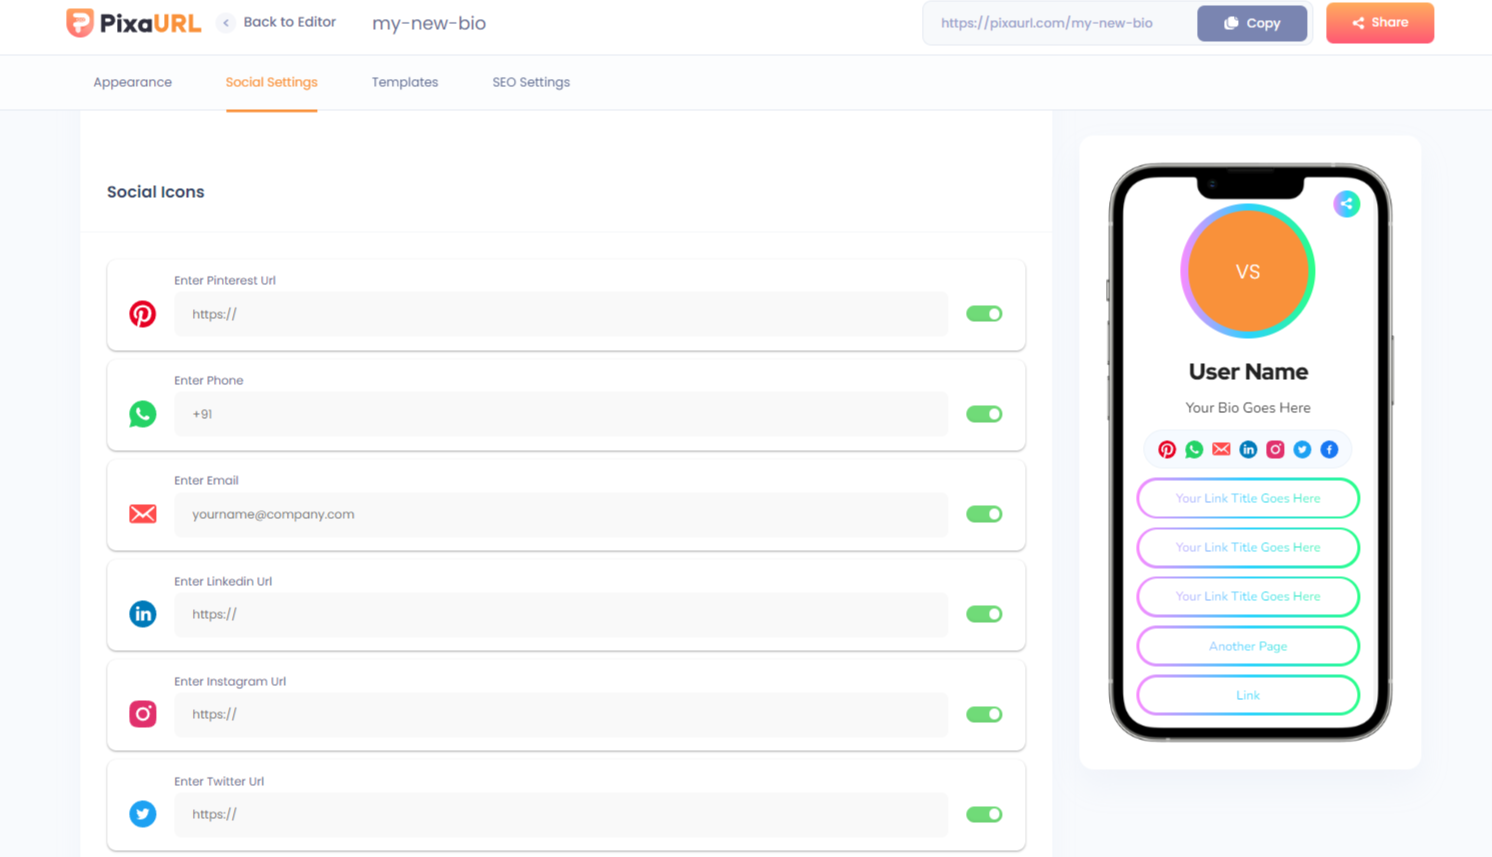
Task: Switch to the Templates tab
Action: (404, 82)
